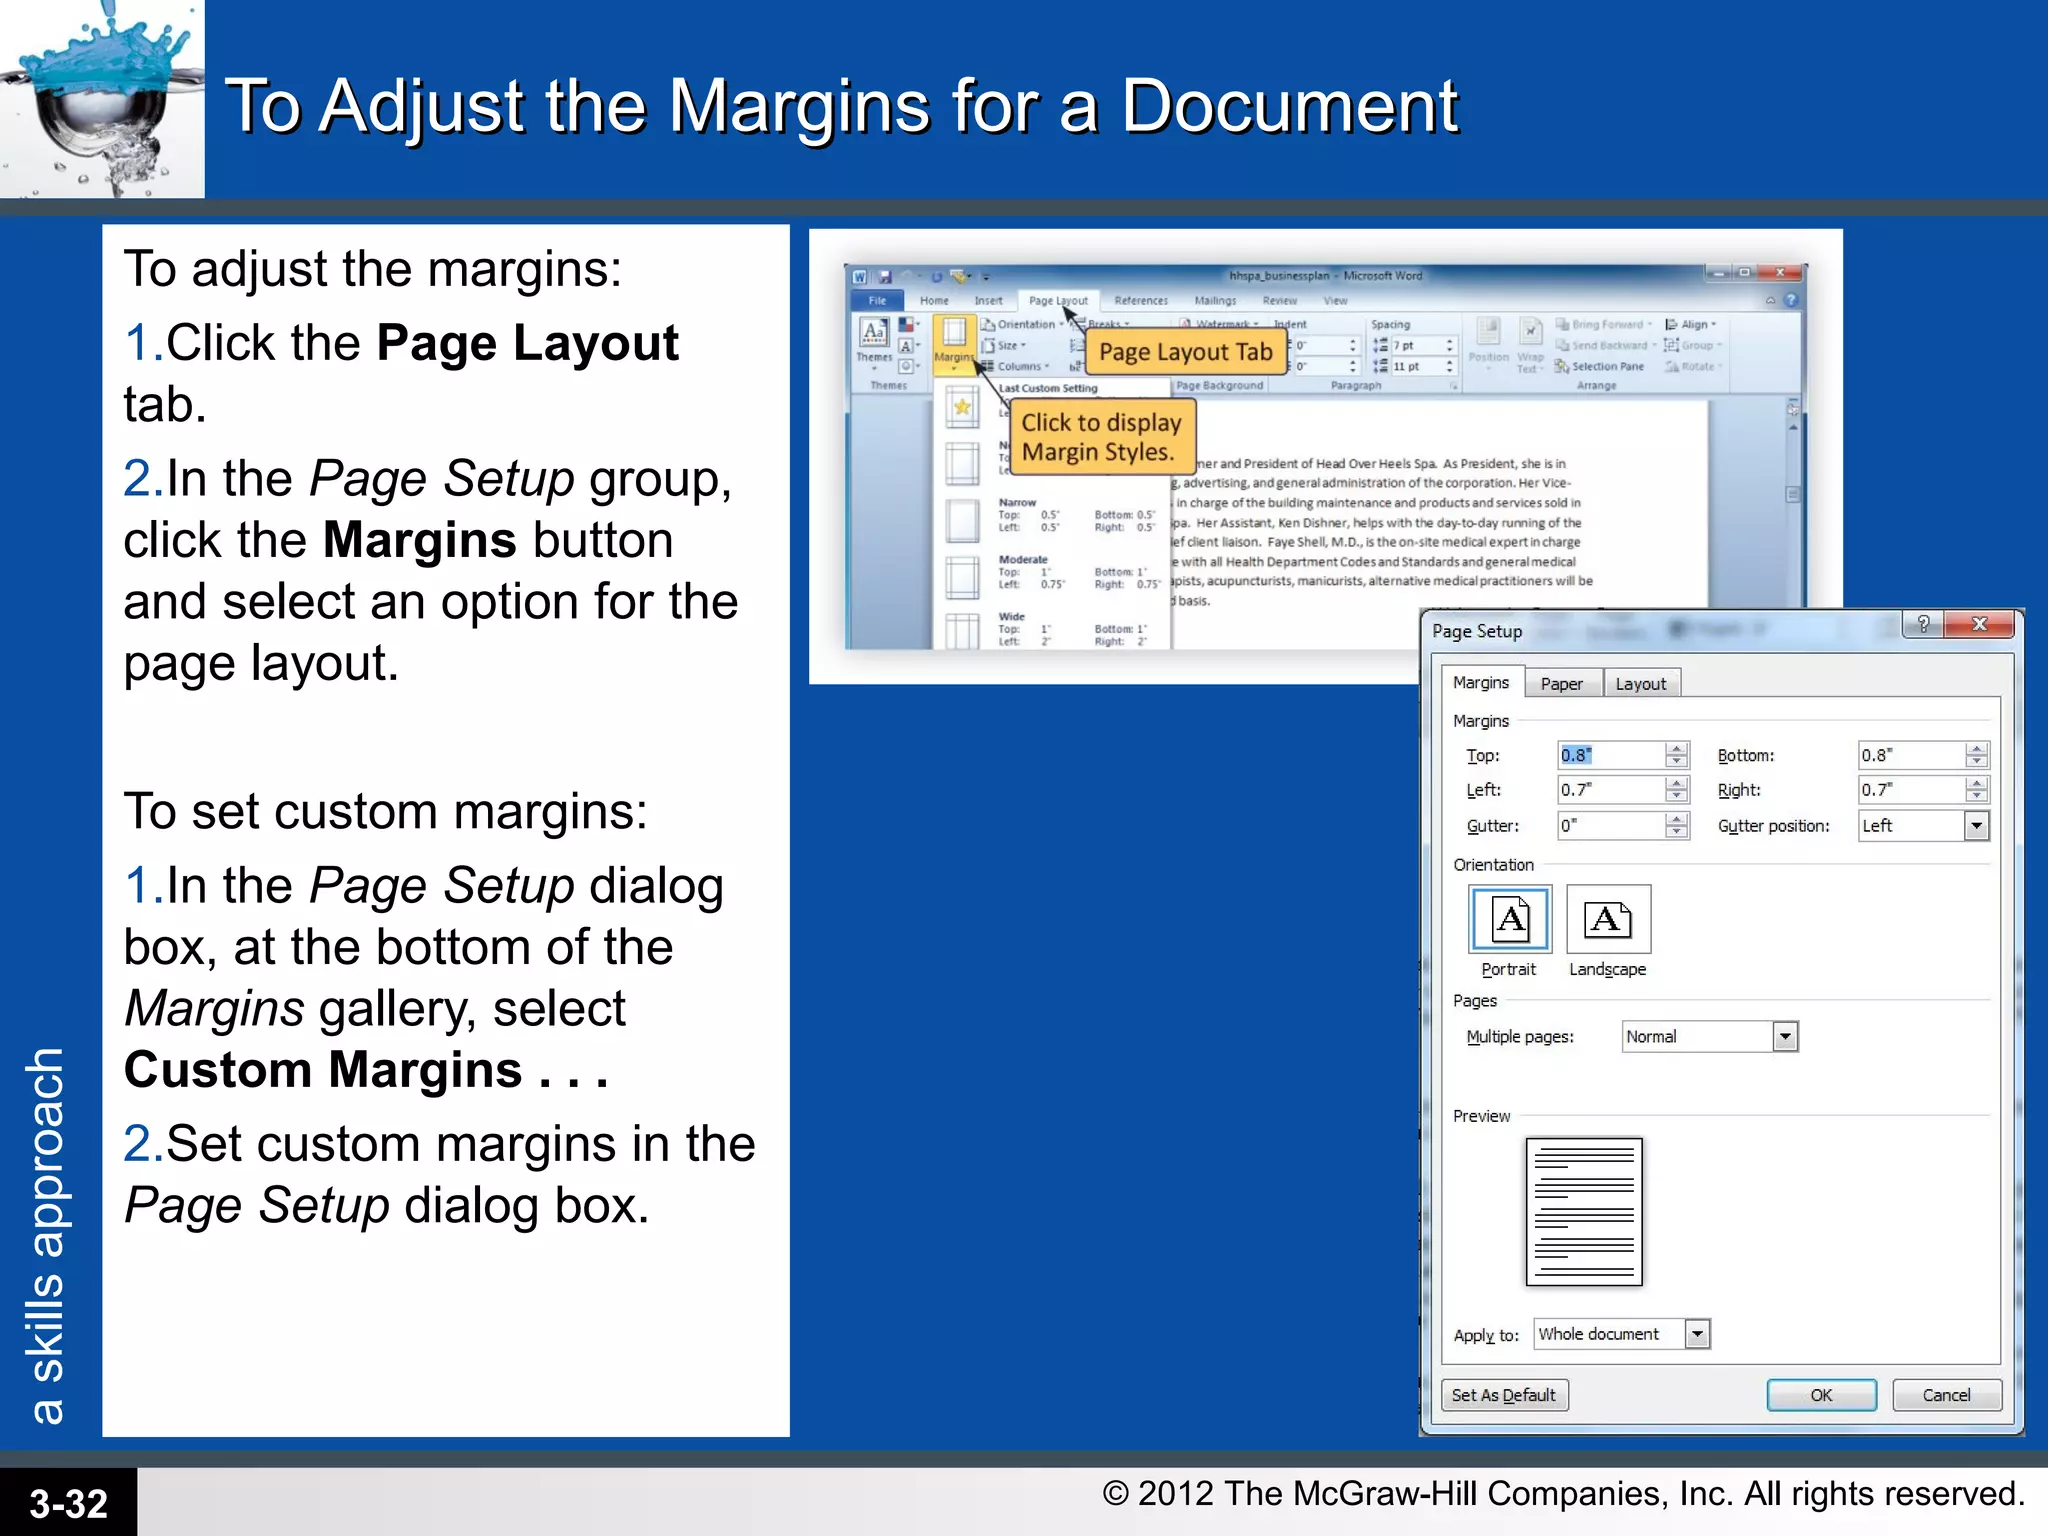The width and height of the screenshot is (2048, 1536).
Task: Click the Word Help question mark icon
Action: pos(1791,300)
